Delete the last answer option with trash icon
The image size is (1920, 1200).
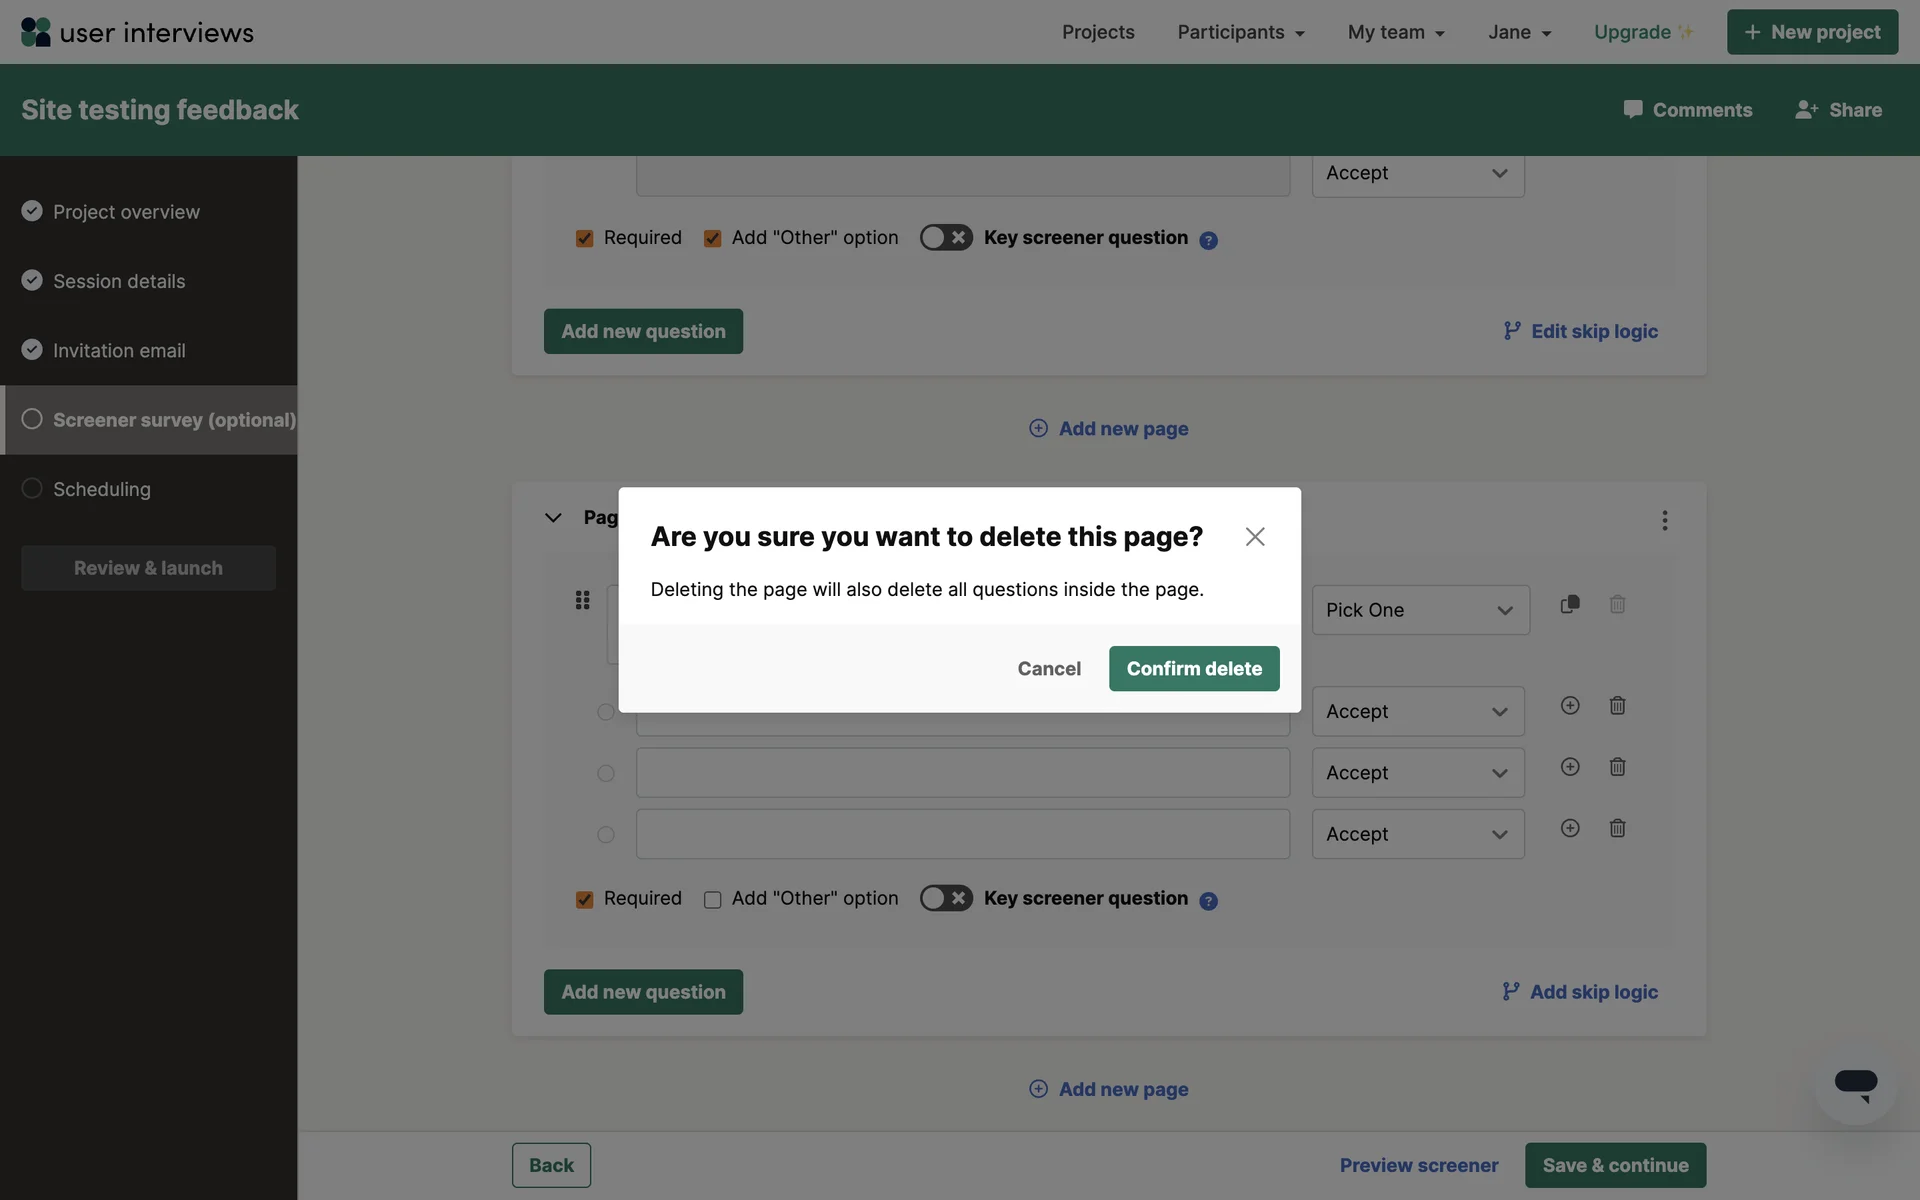click(x=1617, y=828)
